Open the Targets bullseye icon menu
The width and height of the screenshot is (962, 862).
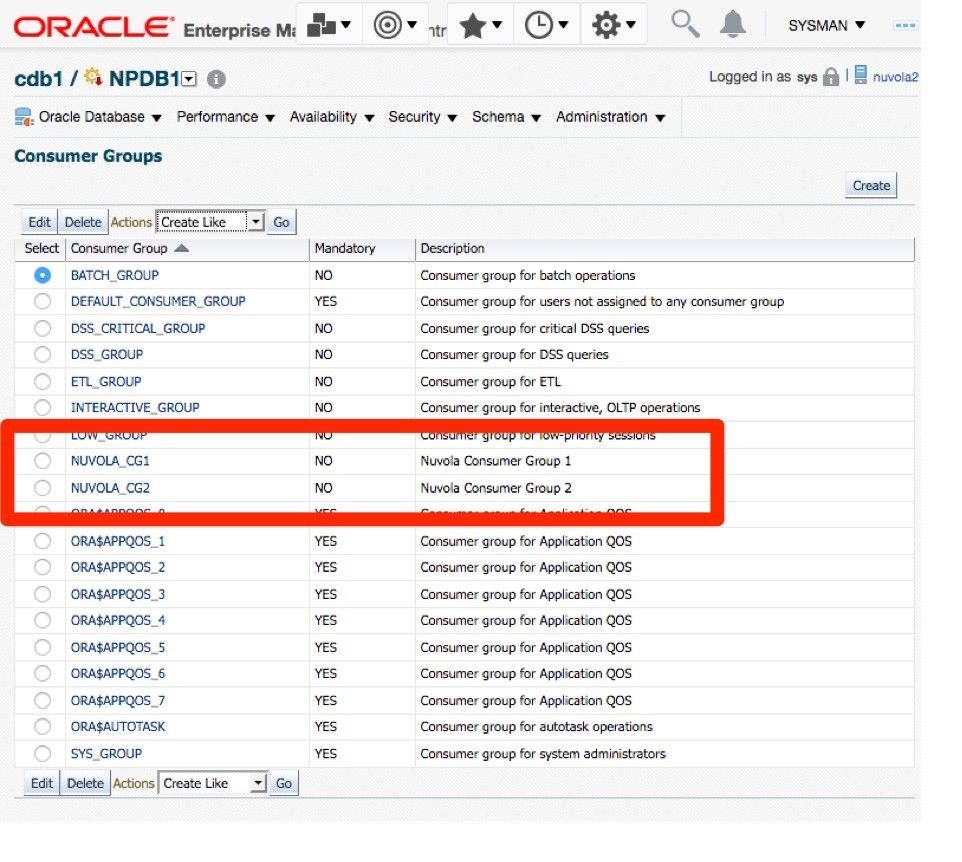[x=395, y=25]
